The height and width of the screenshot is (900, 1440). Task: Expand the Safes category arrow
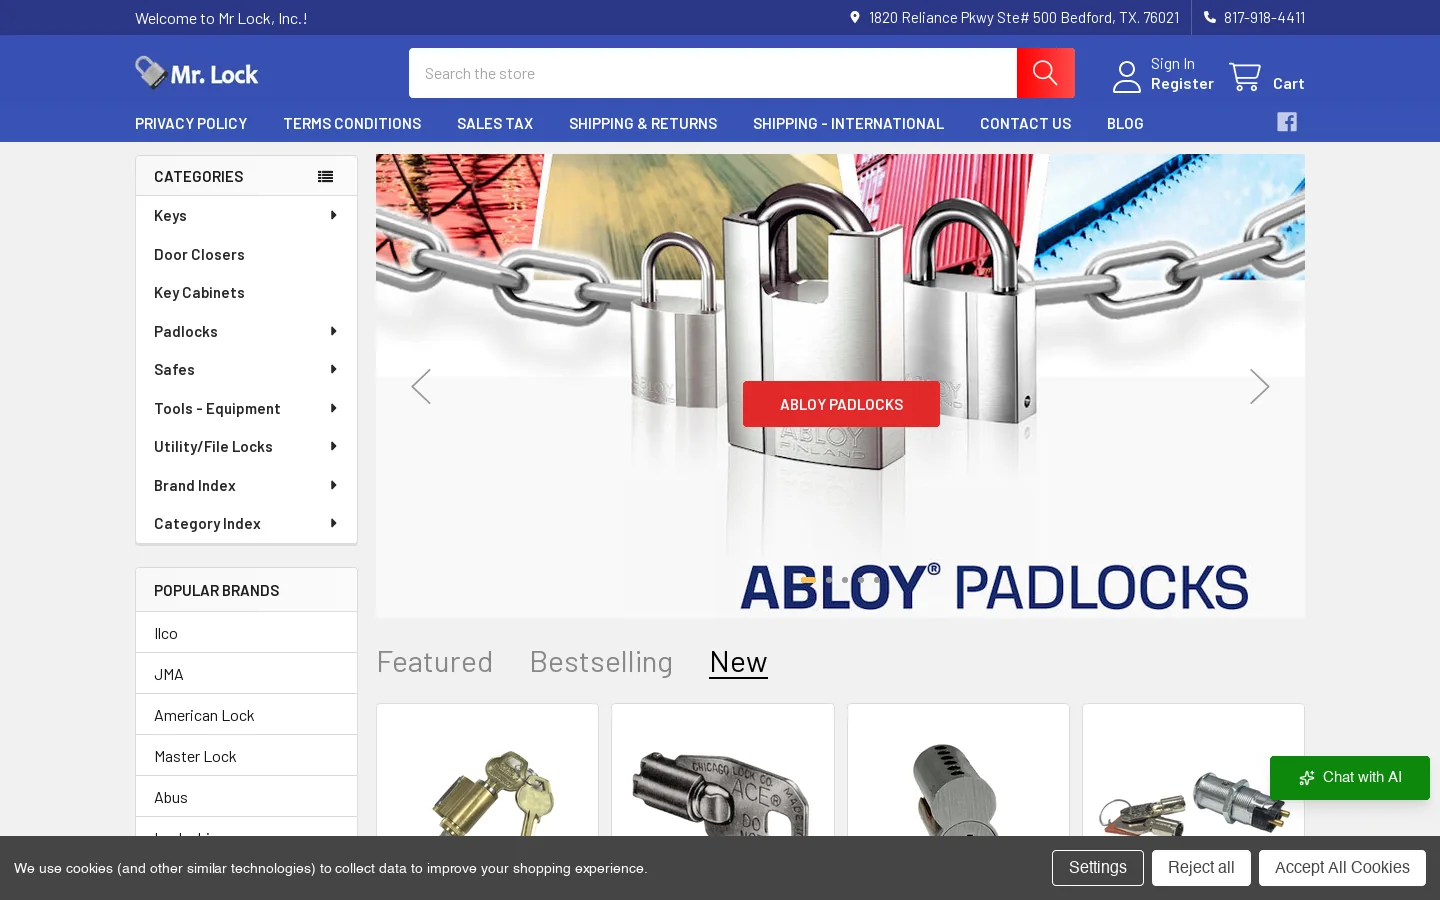pos(333,369)
